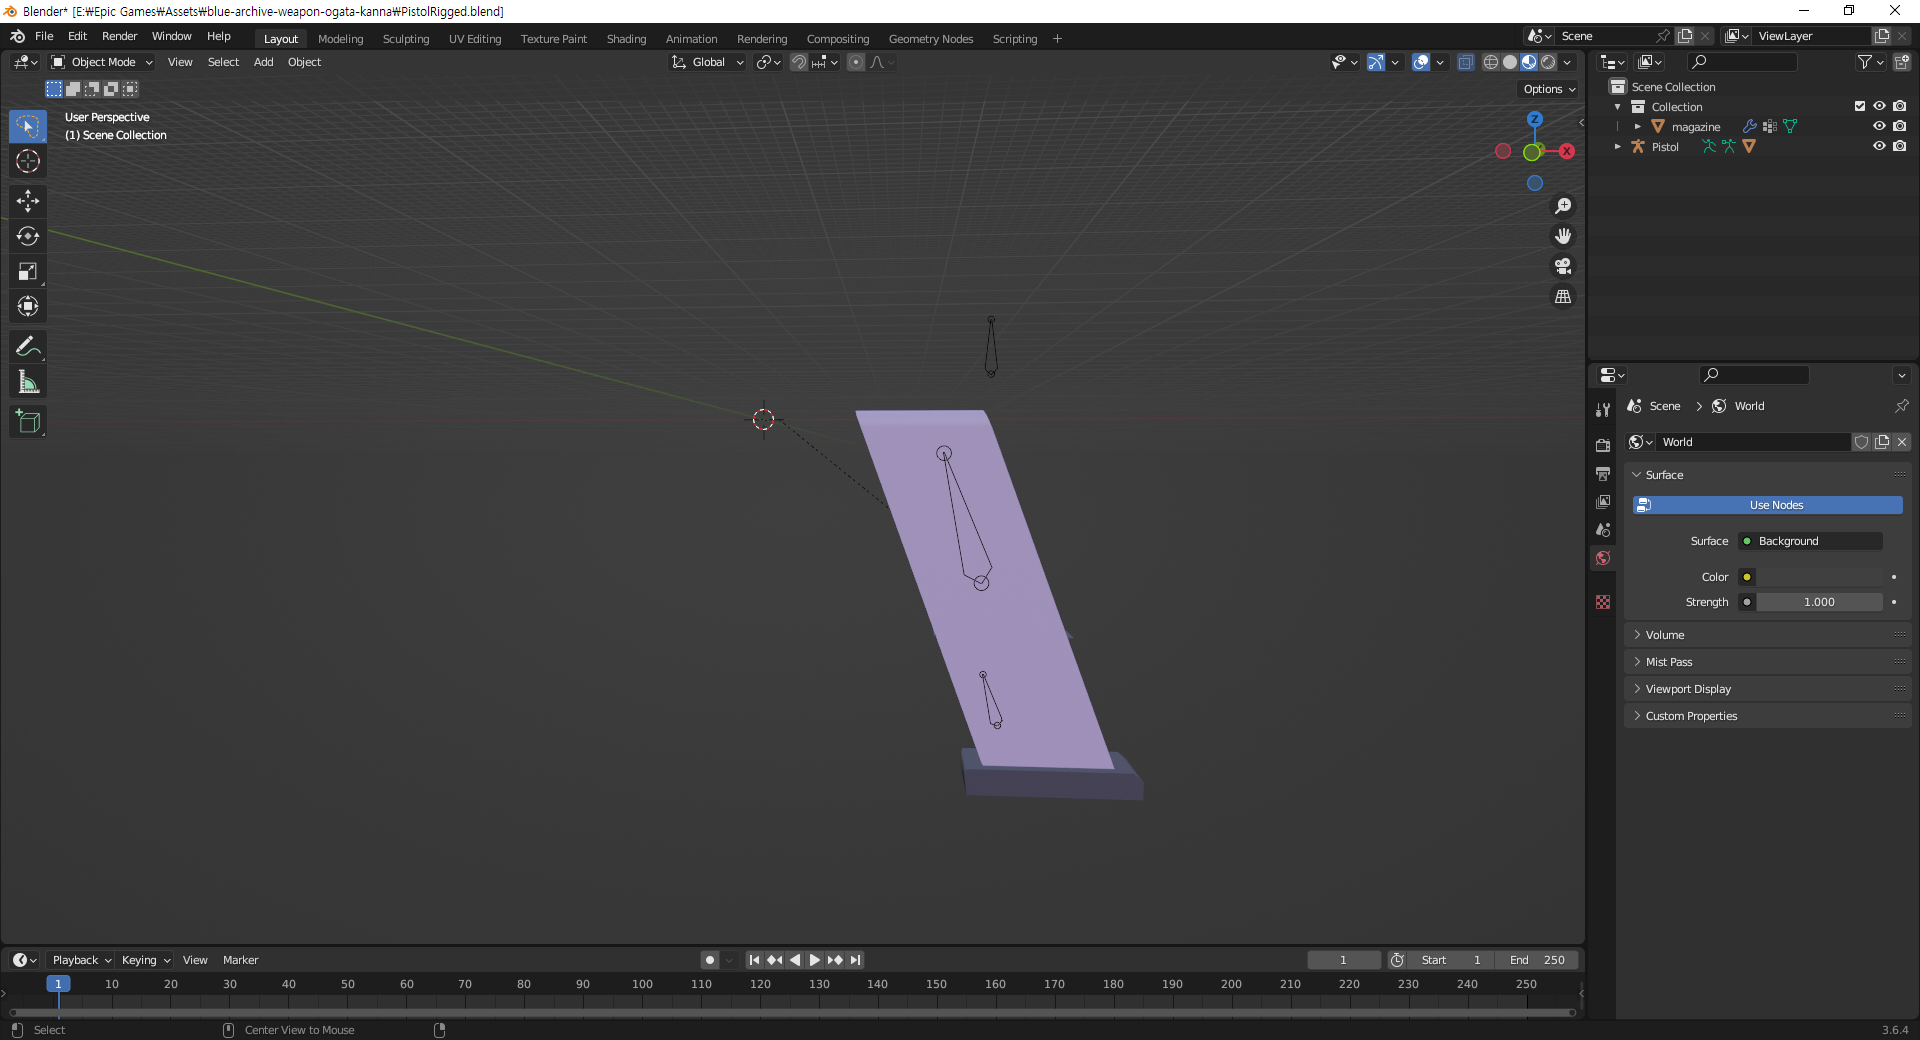Viewport: 1920px width, 1040px height.
Task: Select the Annotate pencil tool
Action: tap(28, 347)
